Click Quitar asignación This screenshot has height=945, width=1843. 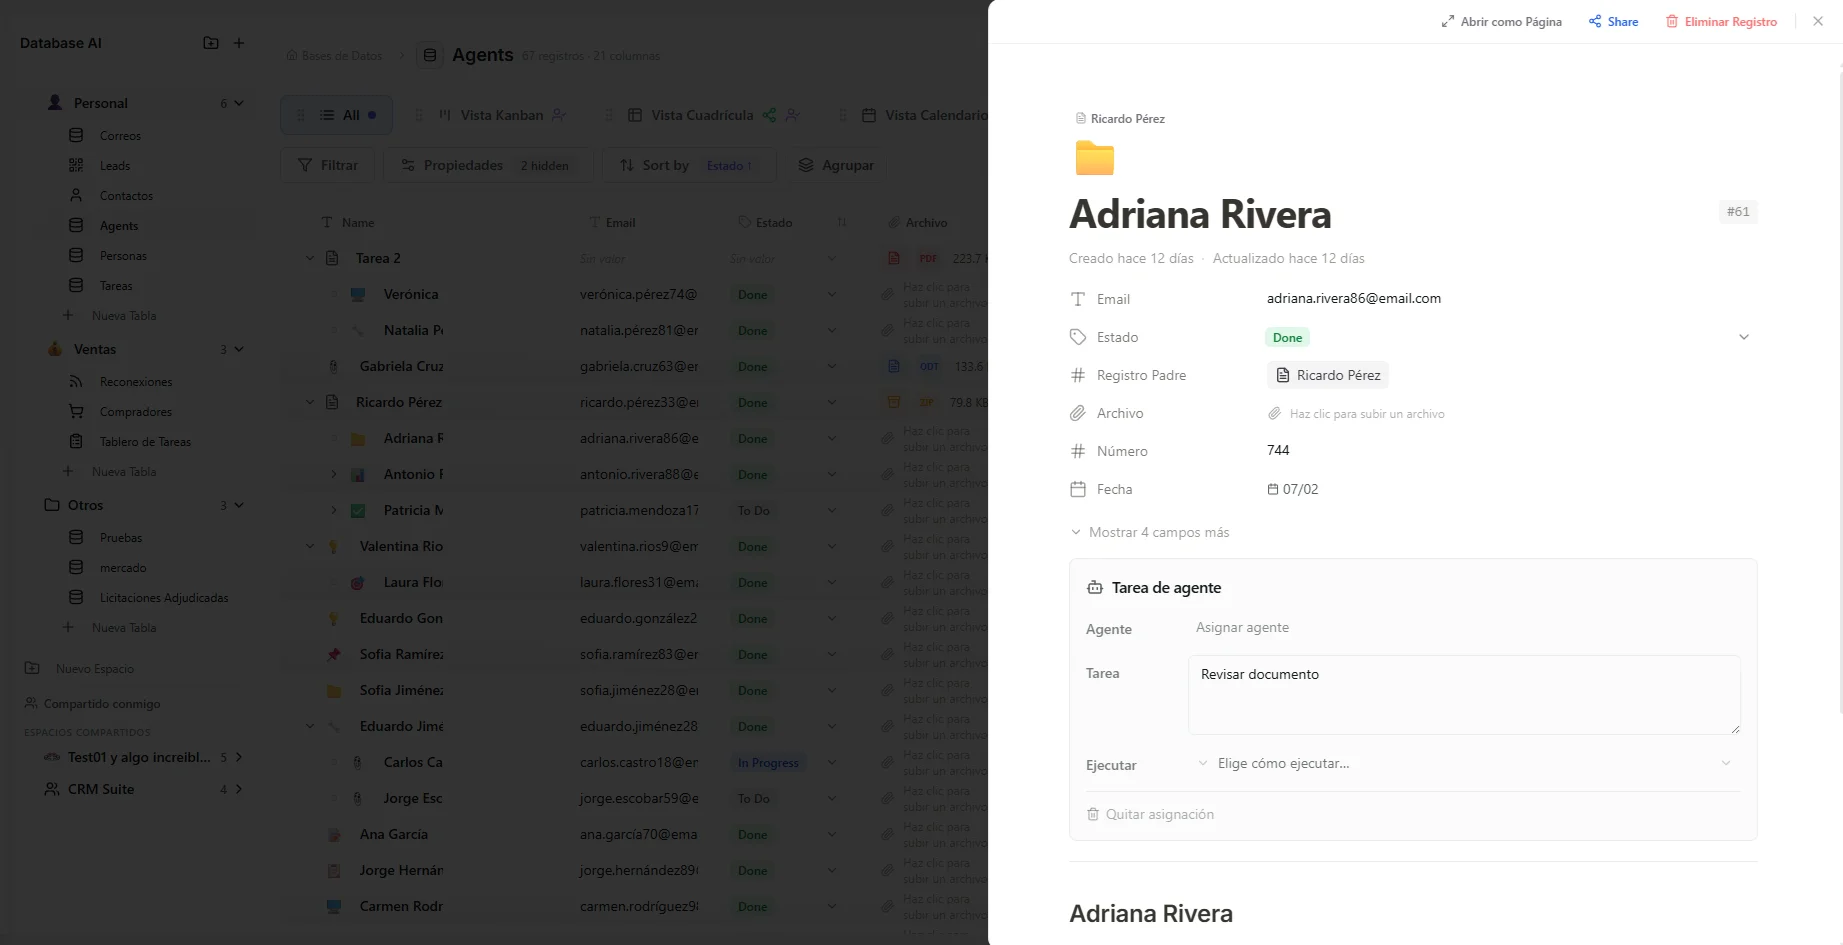pos(1150,814)
